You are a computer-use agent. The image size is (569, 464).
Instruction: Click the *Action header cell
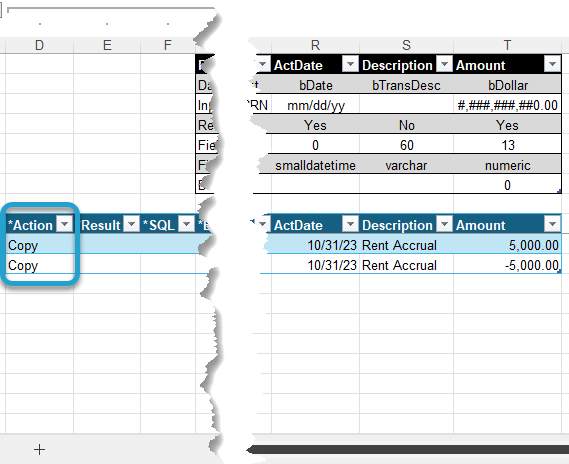click(39, 225)
